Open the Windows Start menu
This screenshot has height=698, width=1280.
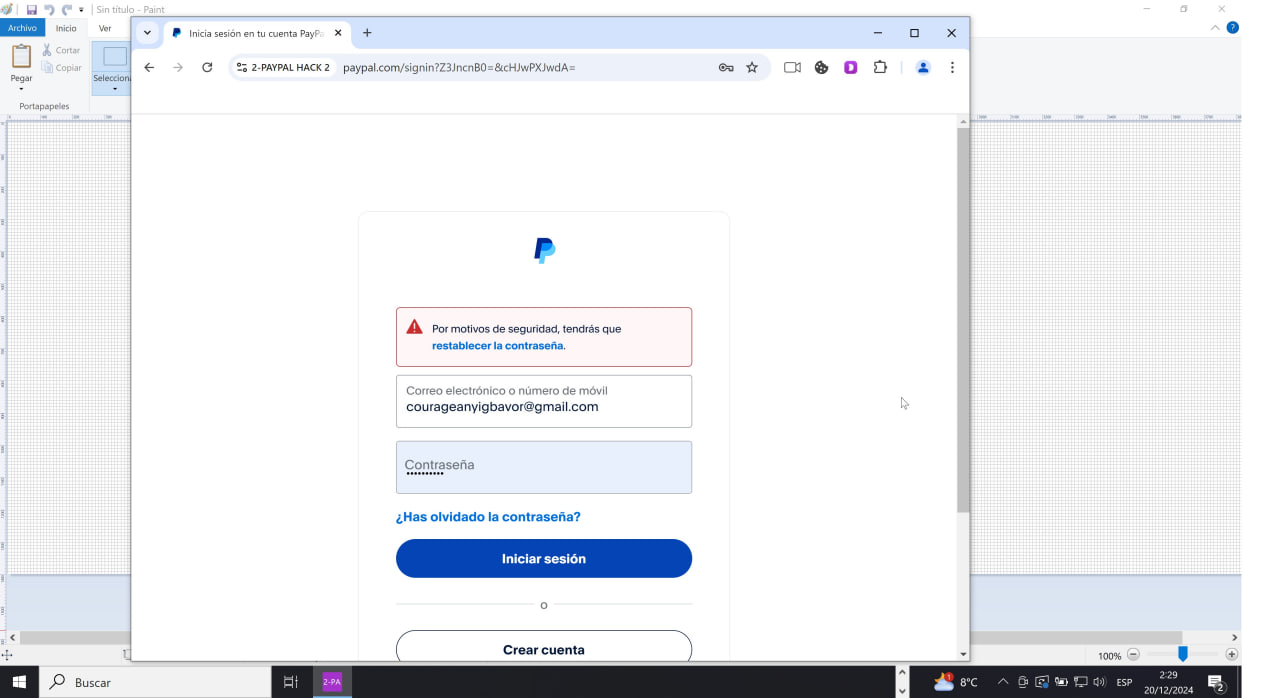(19, 682)
